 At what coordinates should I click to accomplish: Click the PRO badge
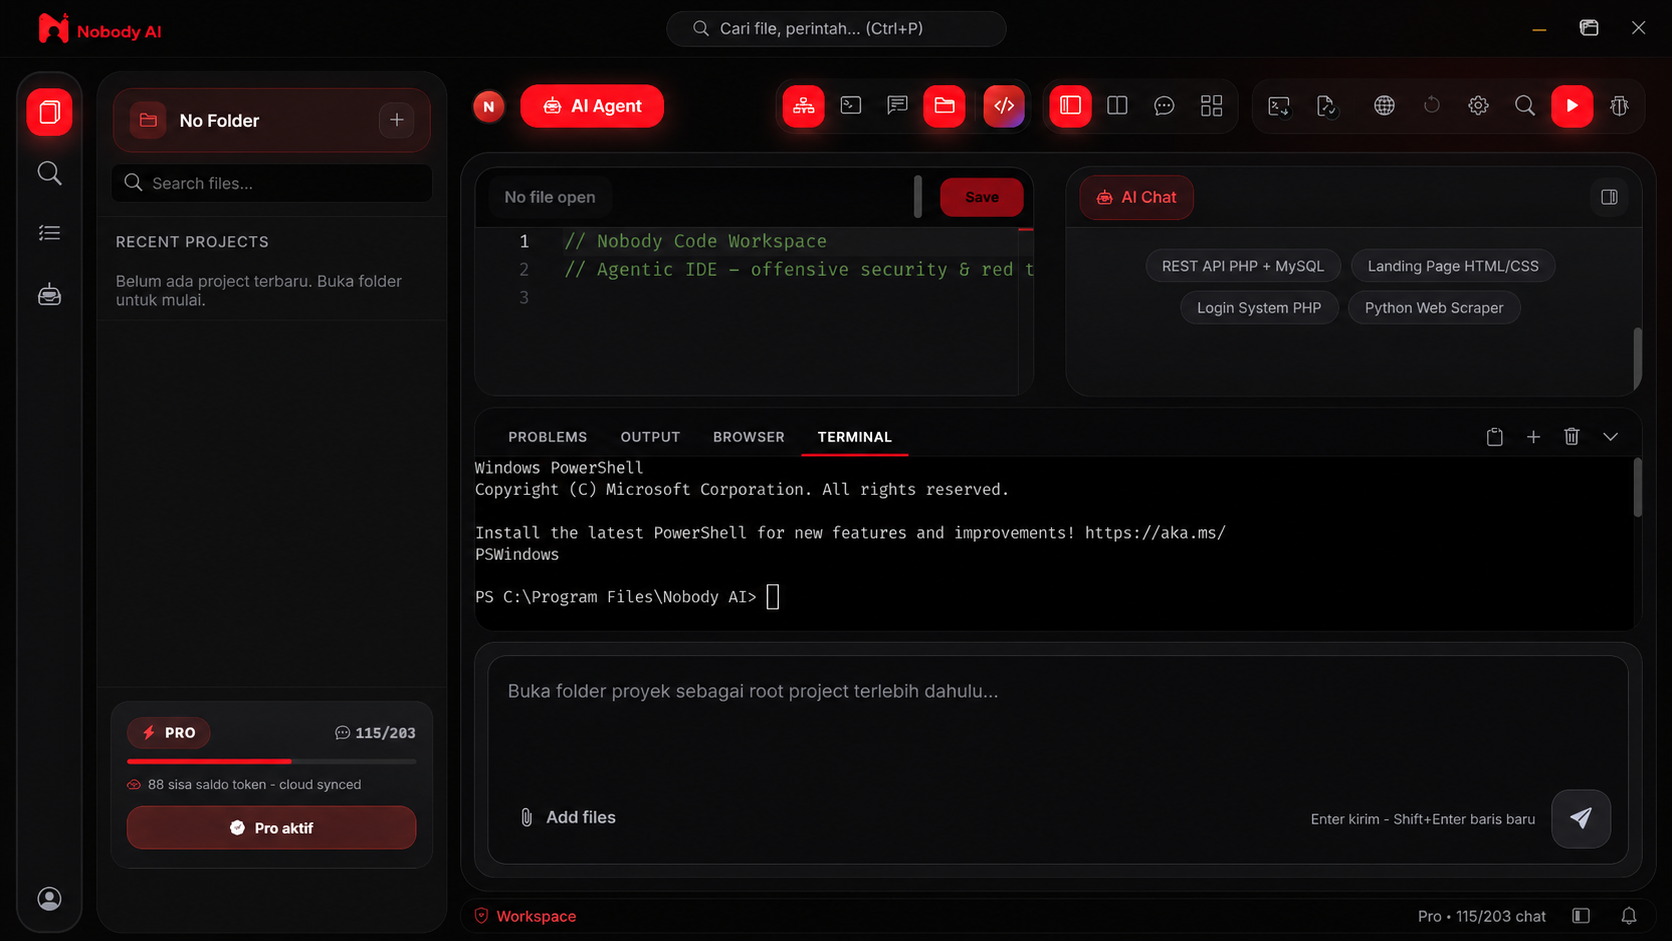168,733
